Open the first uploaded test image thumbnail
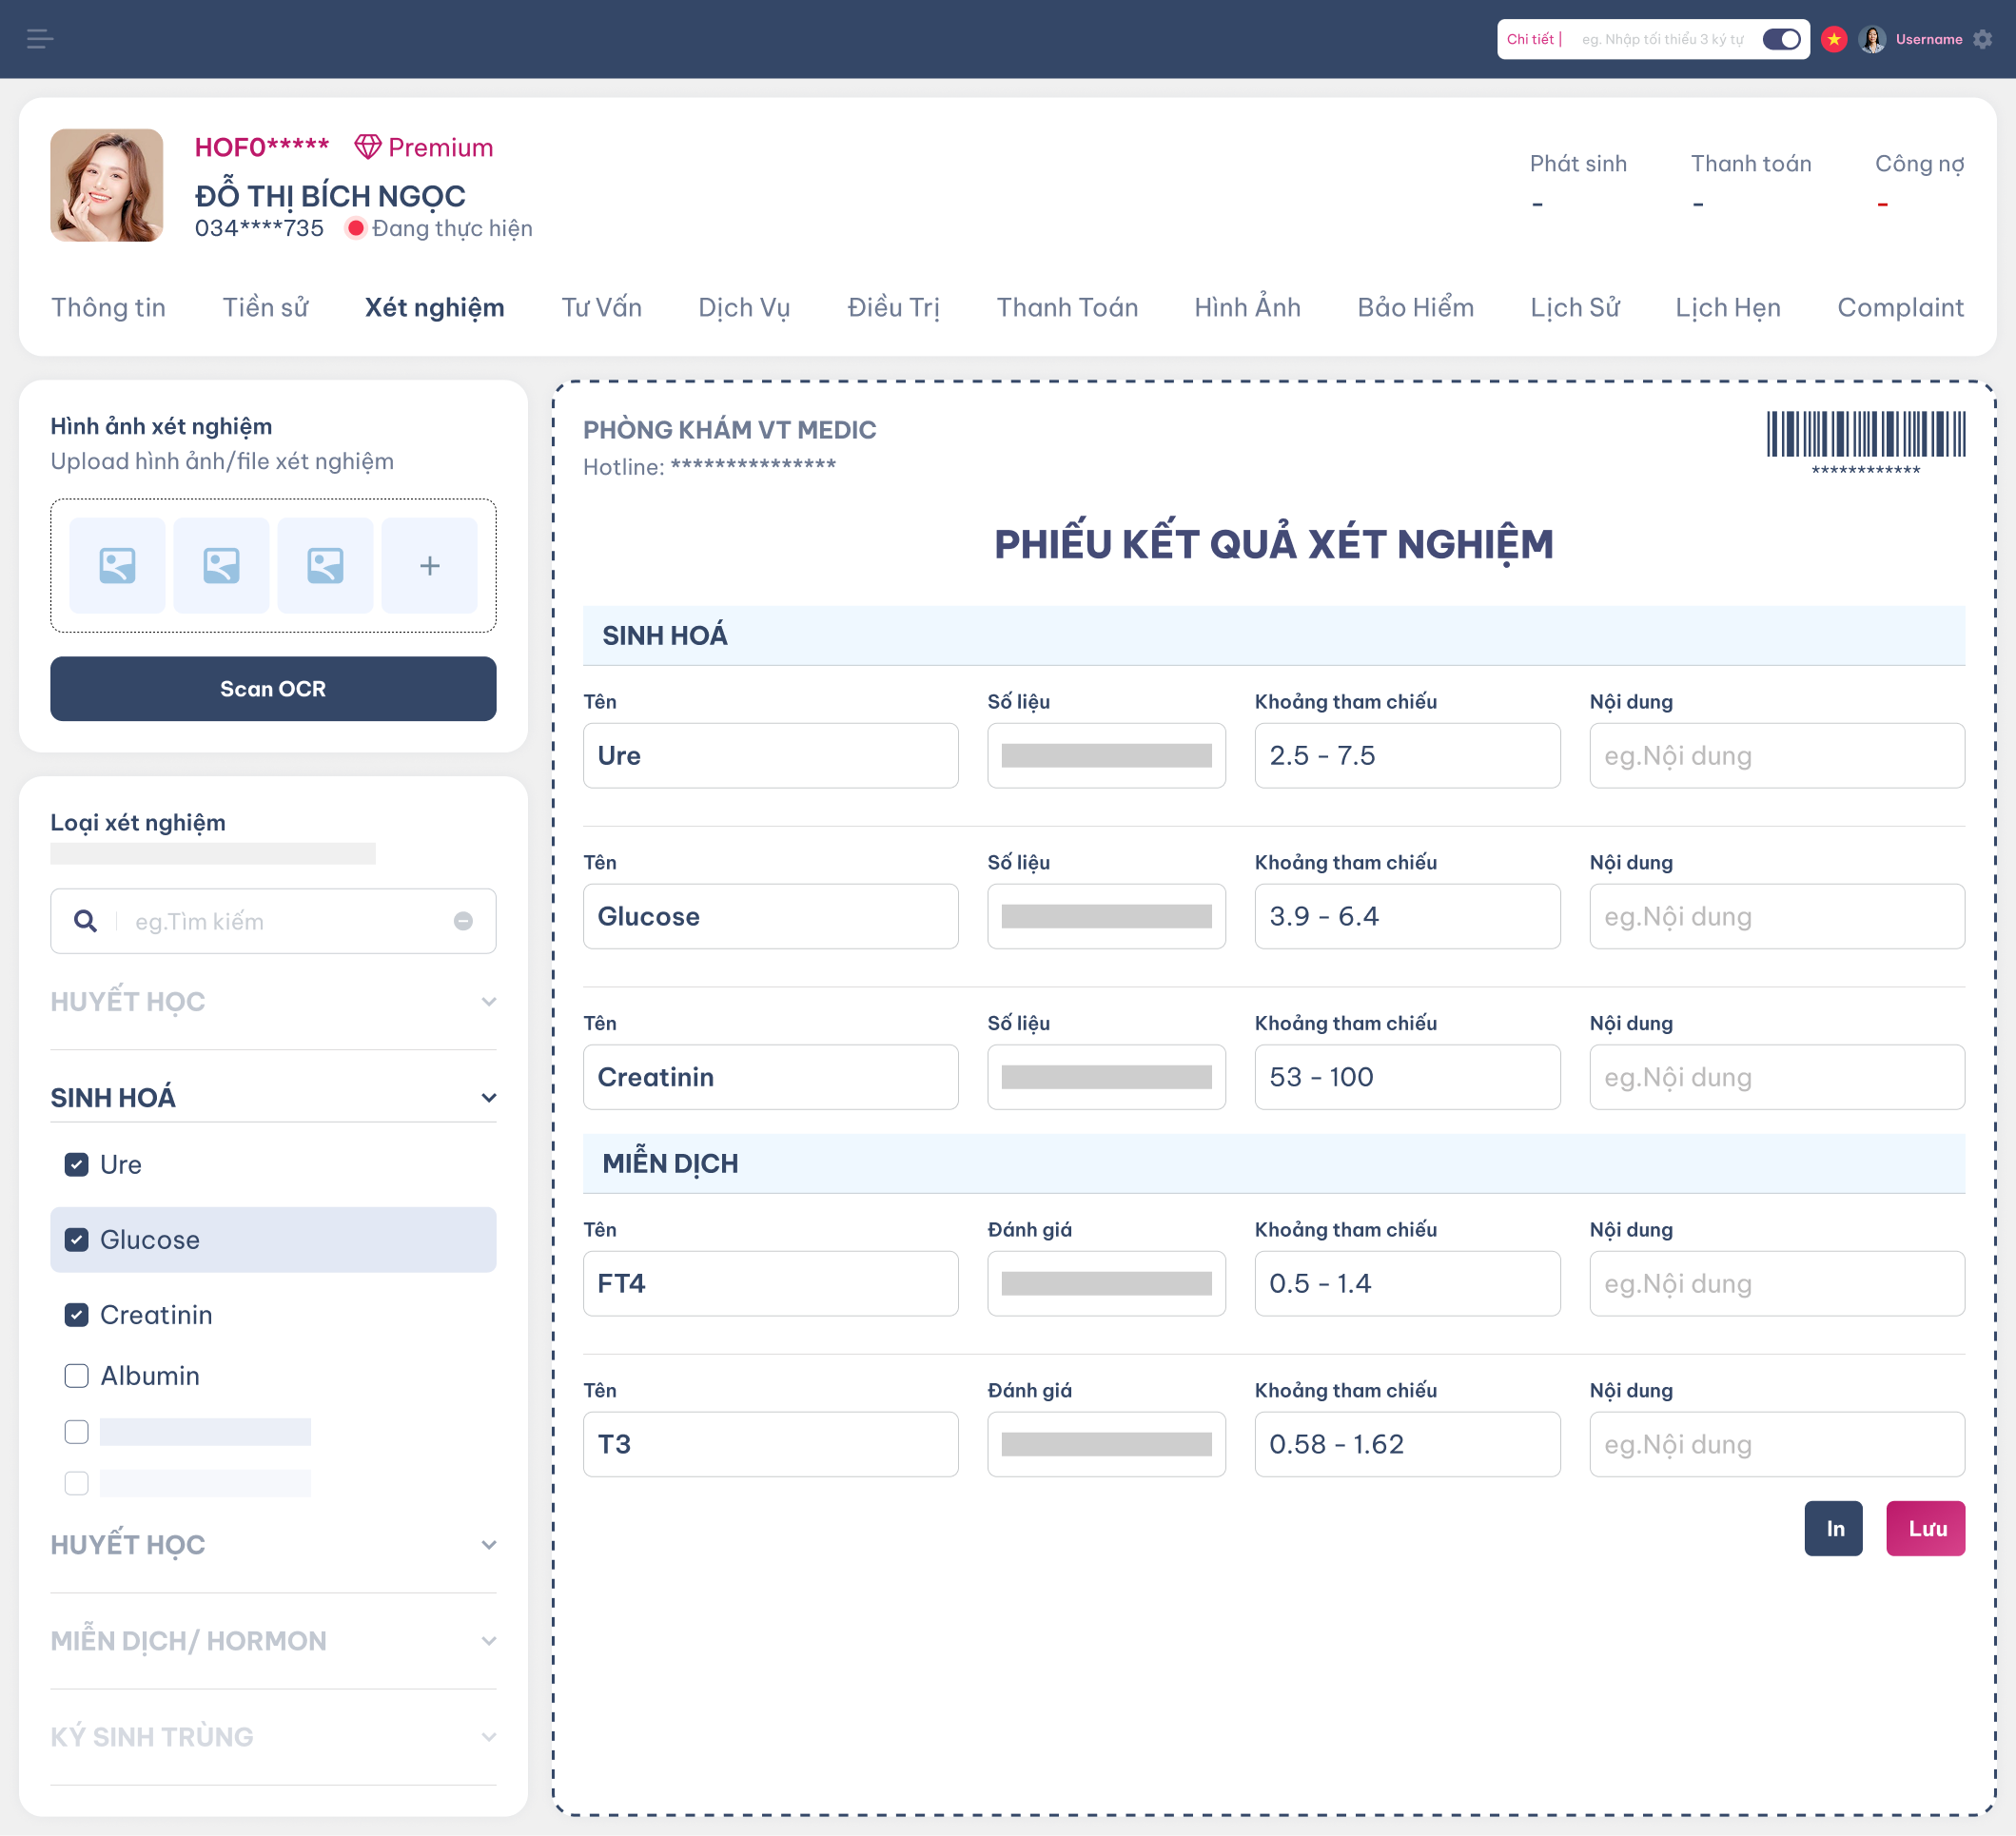This screenshot has width=2016, height=1836. click(117, 566)
